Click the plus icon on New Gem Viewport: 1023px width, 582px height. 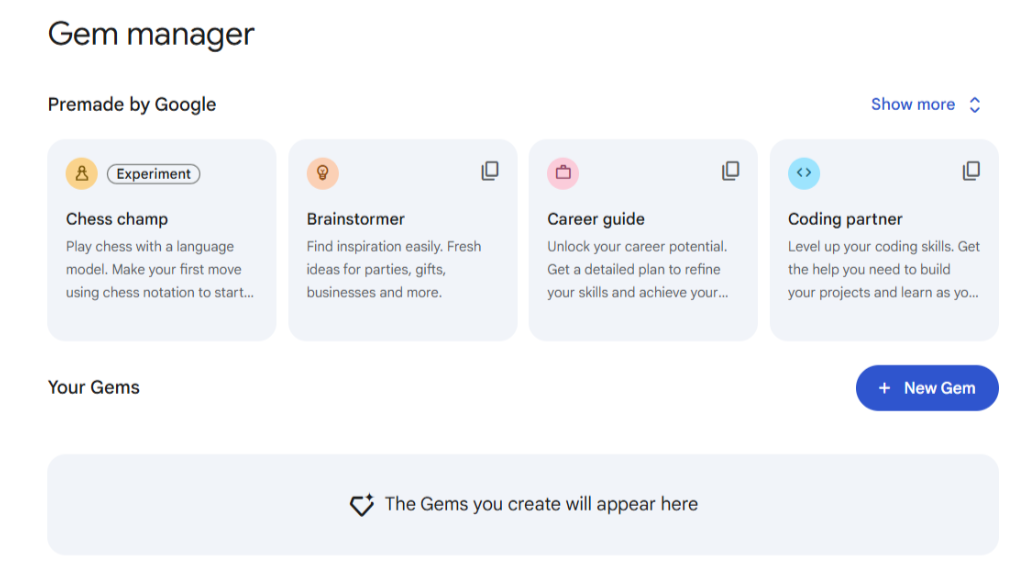pyautogui.click(x=884, y=388)
